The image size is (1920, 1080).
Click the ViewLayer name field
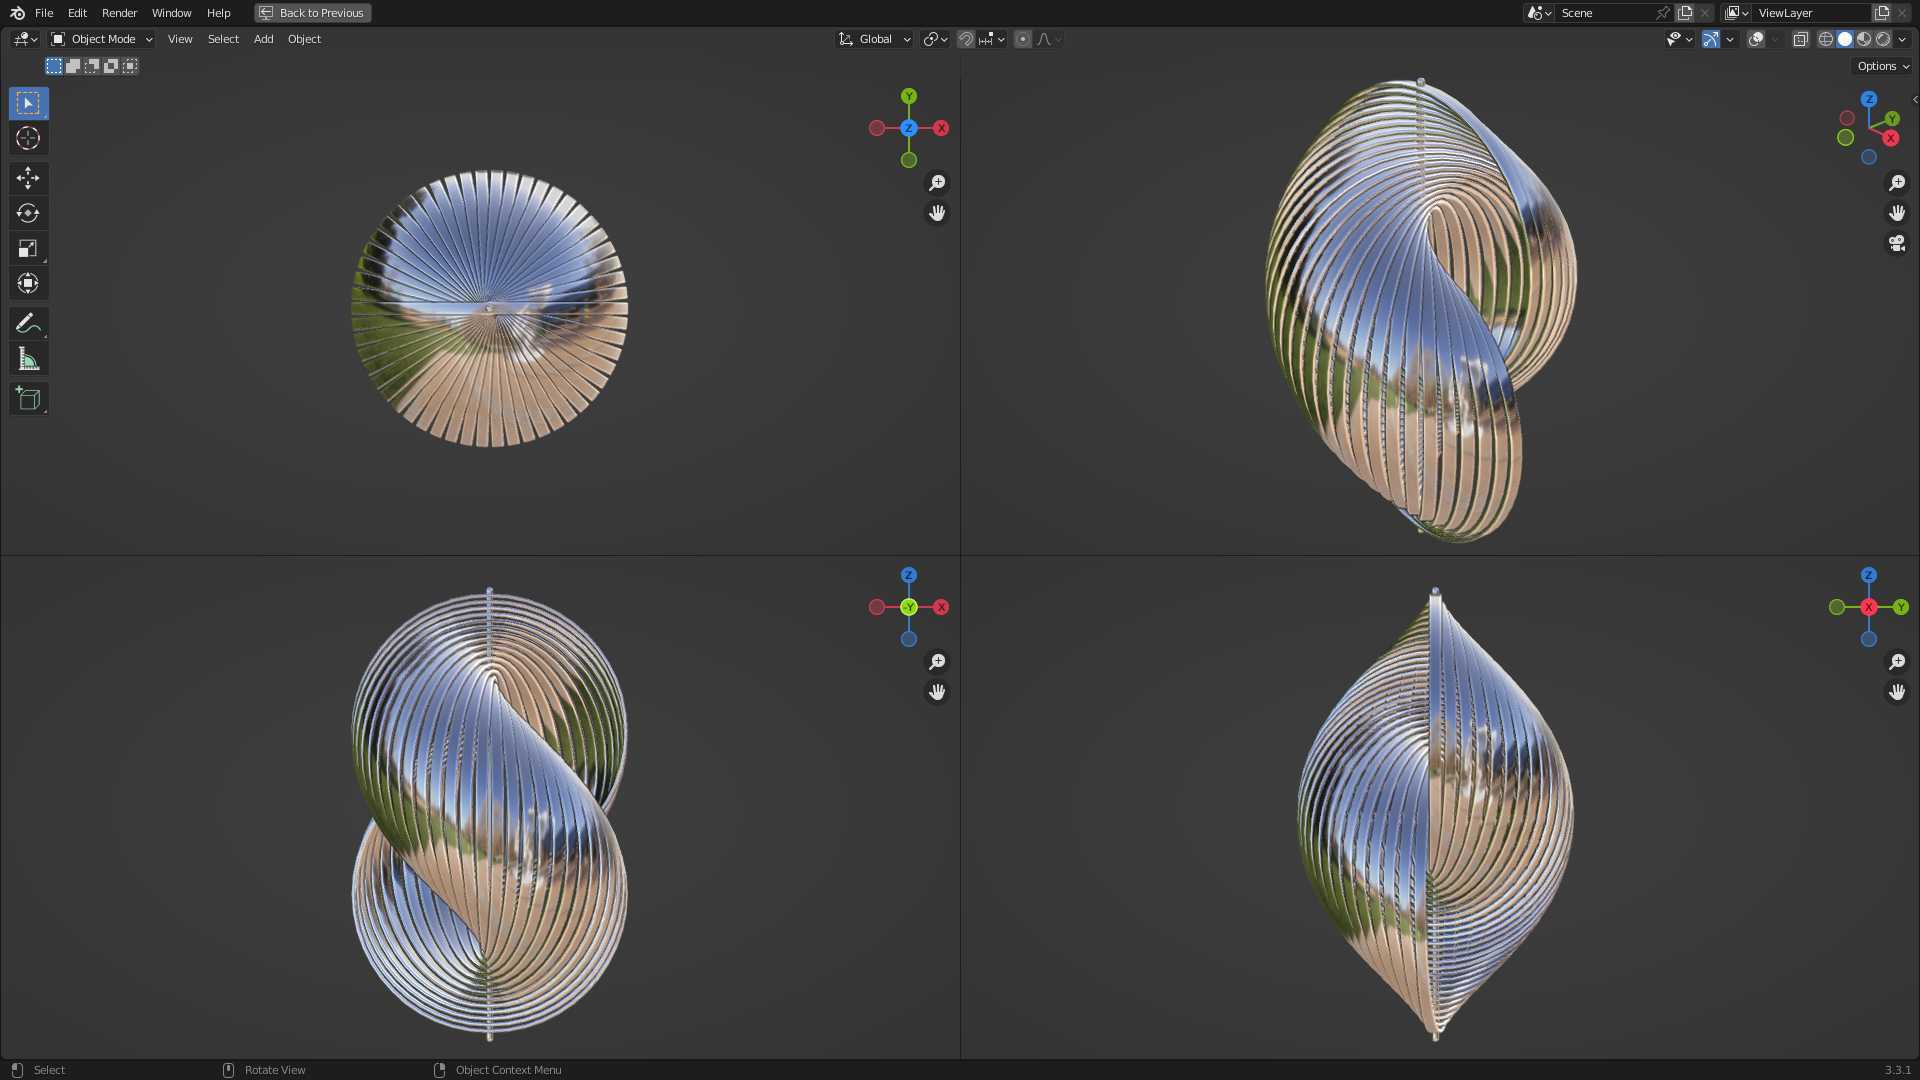pos(1812,13)
